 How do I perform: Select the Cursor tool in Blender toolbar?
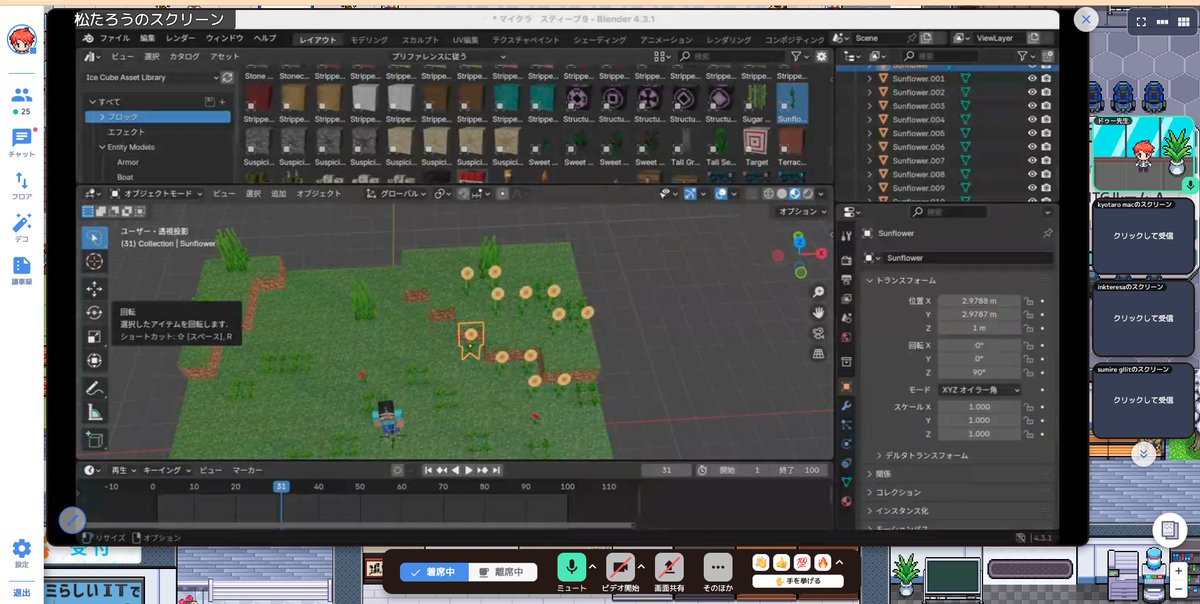coord(95,261)
